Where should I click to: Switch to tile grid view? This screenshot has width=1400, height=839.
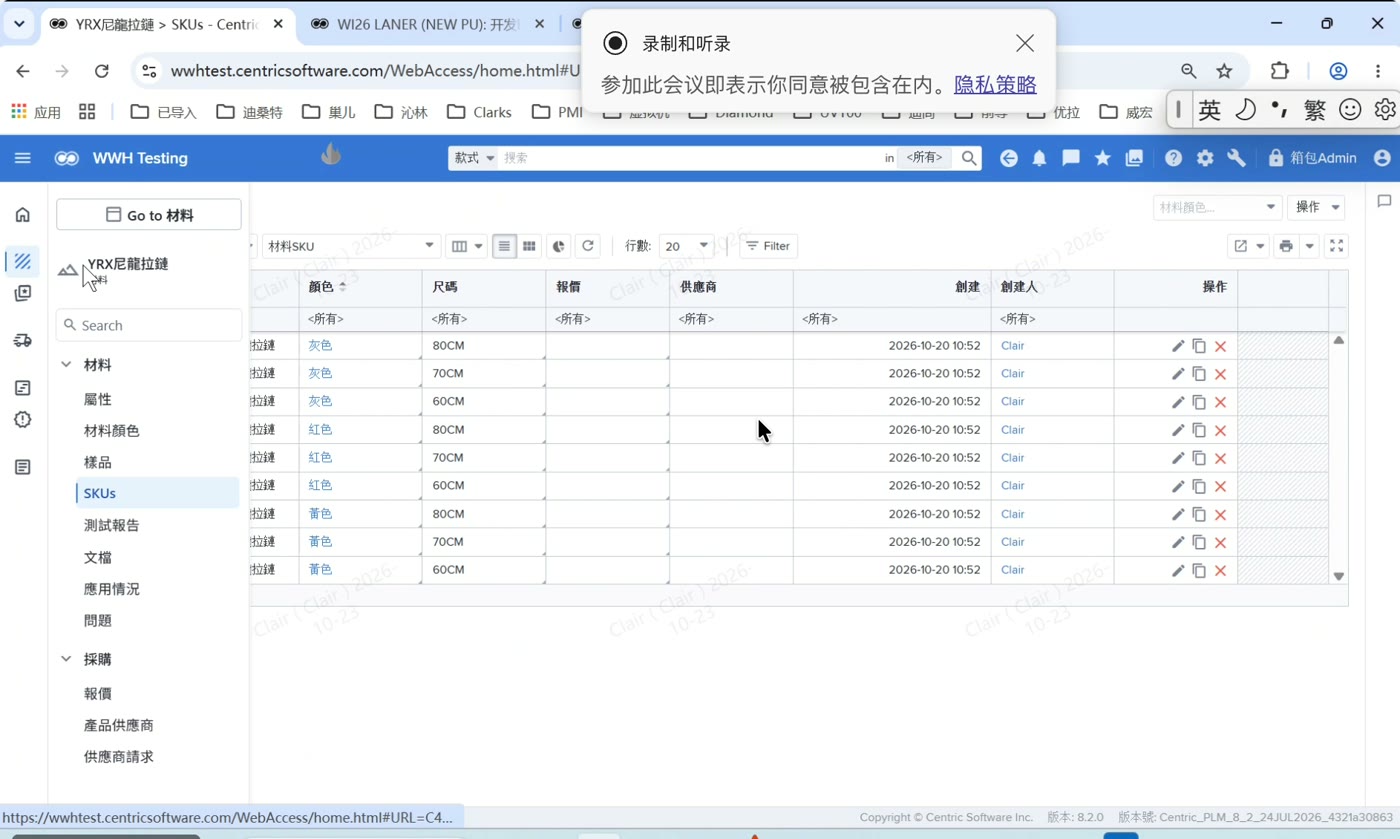[x=530, y=246]
